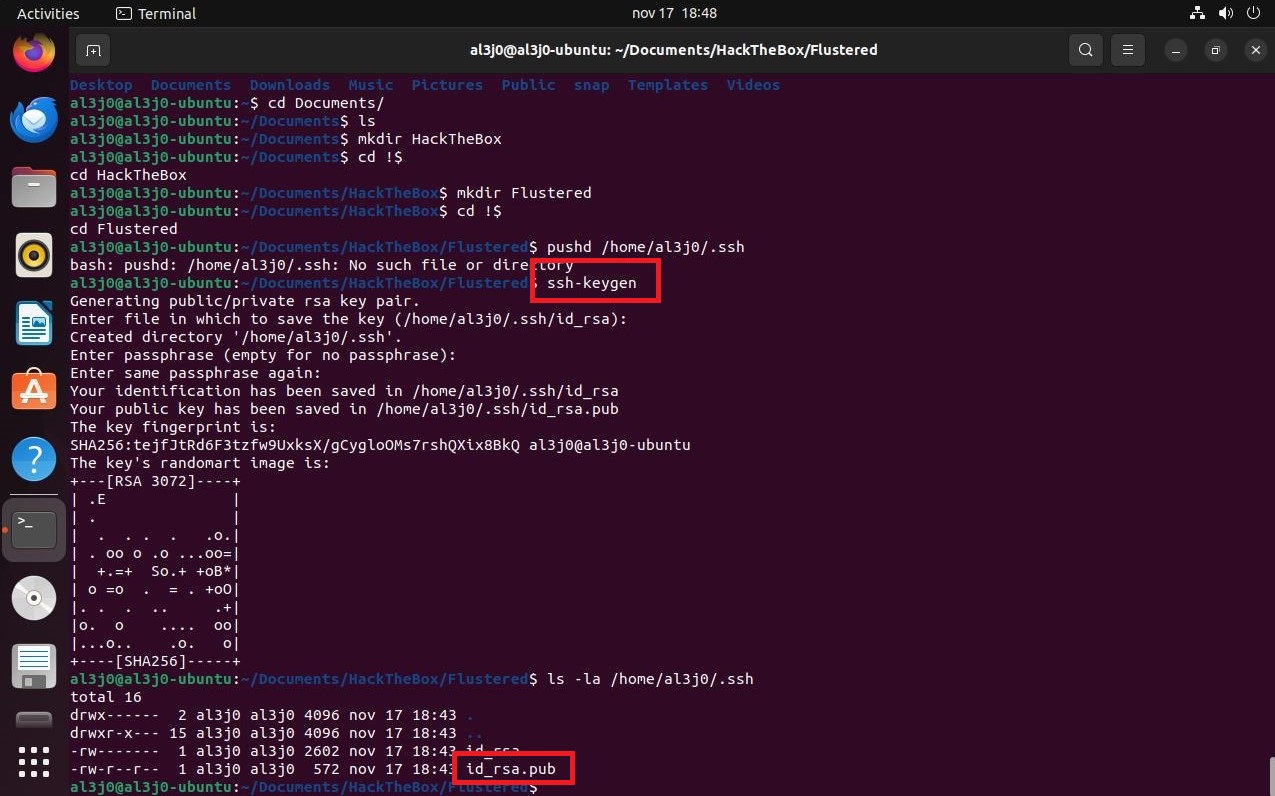1275x796 pixels.
Task: Open the Text Editor dock icon
Action: coord(34,667)
